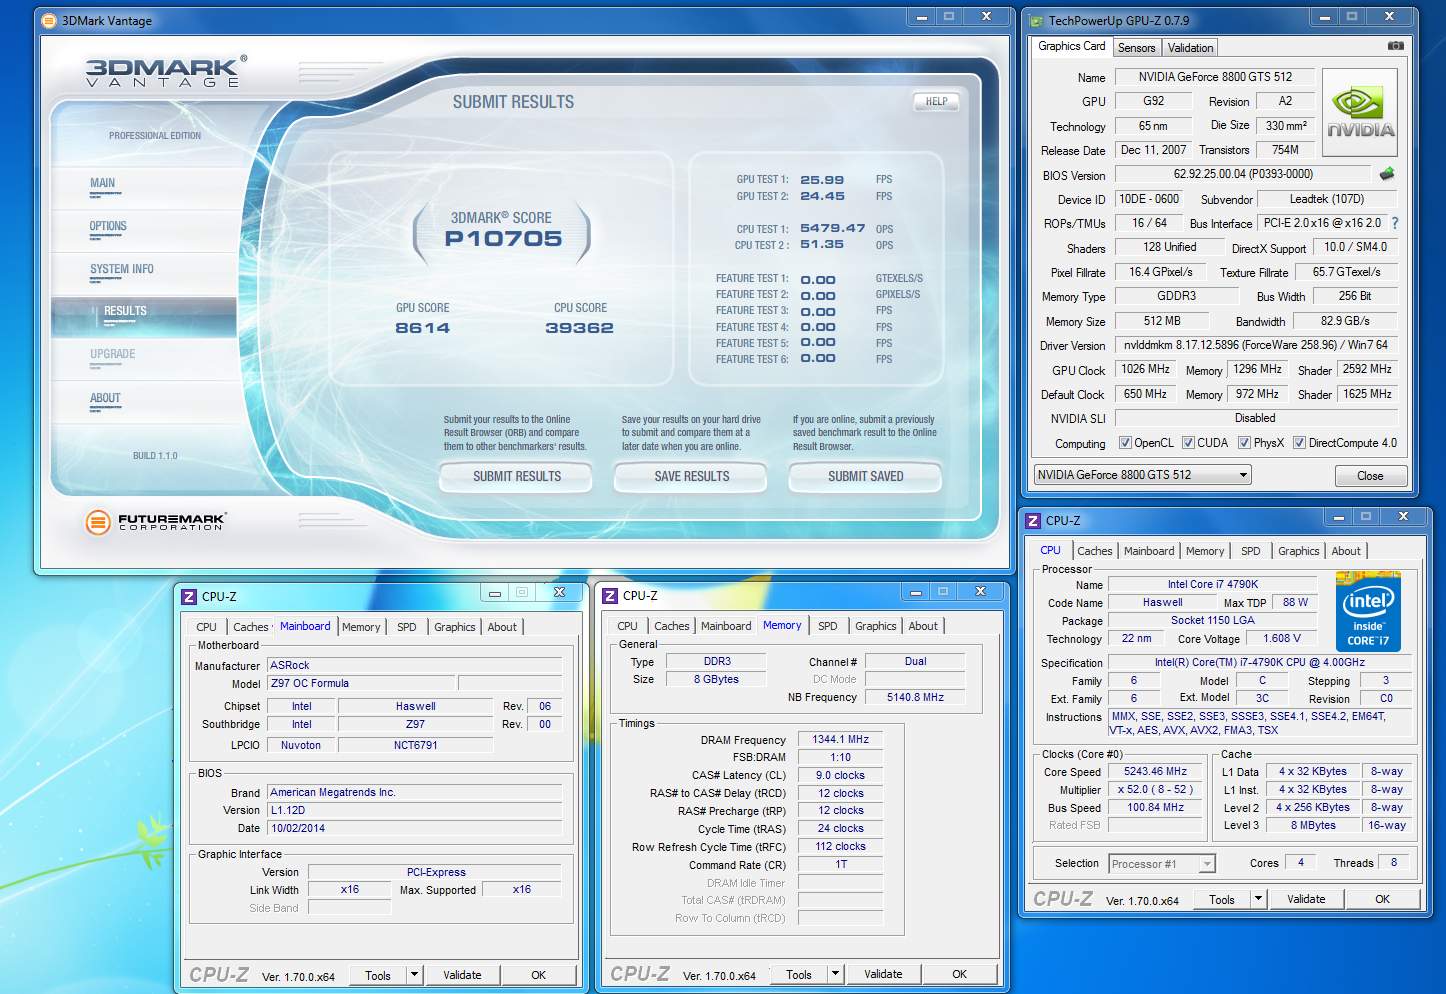Image resolution: width=1446 pixels, height=994 pixels.
Task: Click the BIOS date 10/02/2014 field
Action: point(414,829)
